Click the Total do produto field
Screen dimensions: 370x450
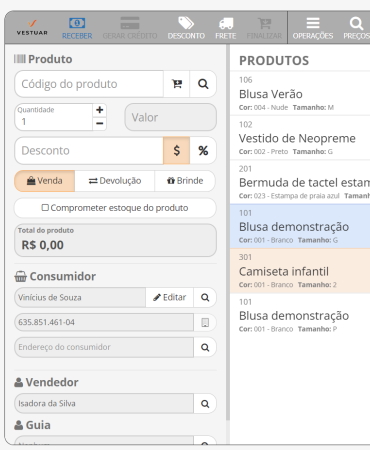pos(115,240)
